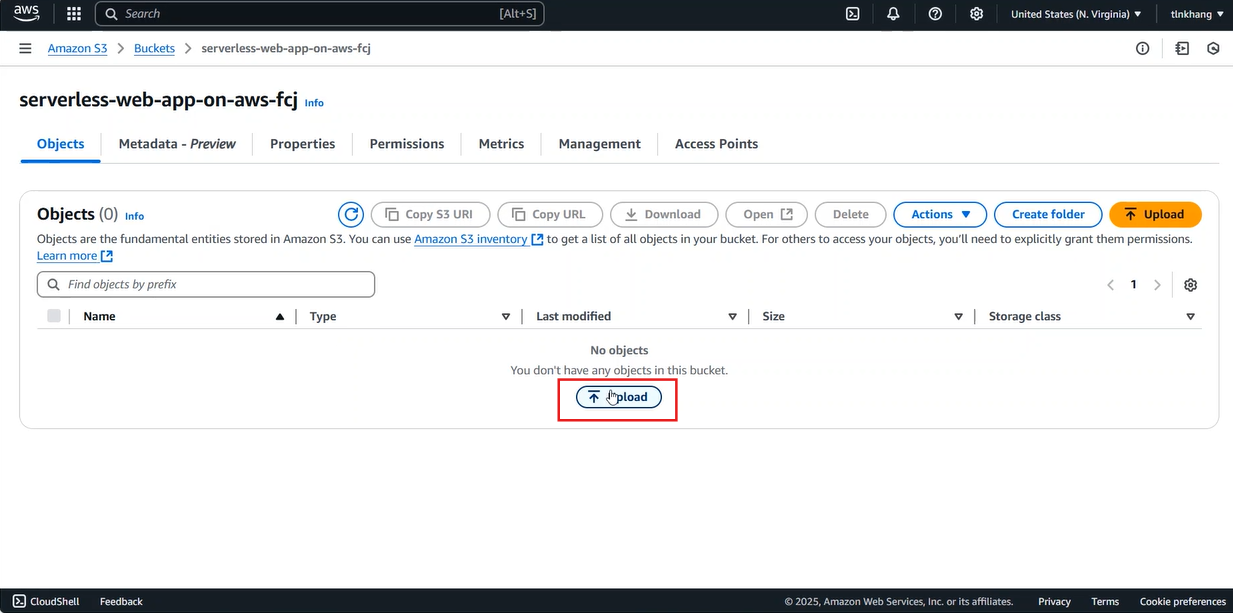This screenshot has width=1233, height=613.
Task: Open console settings gear in top bar
Action: [x=976, y=14]
